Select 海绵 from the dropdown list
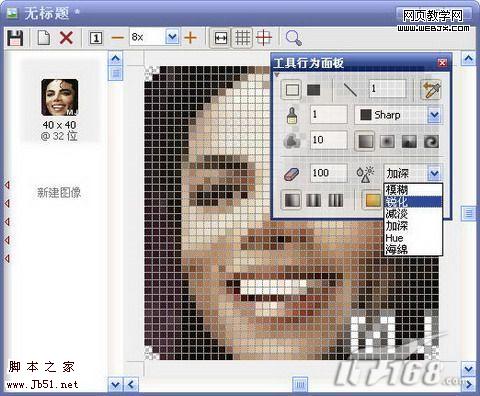This screenshot has width=480, height=396. [413, 249]
